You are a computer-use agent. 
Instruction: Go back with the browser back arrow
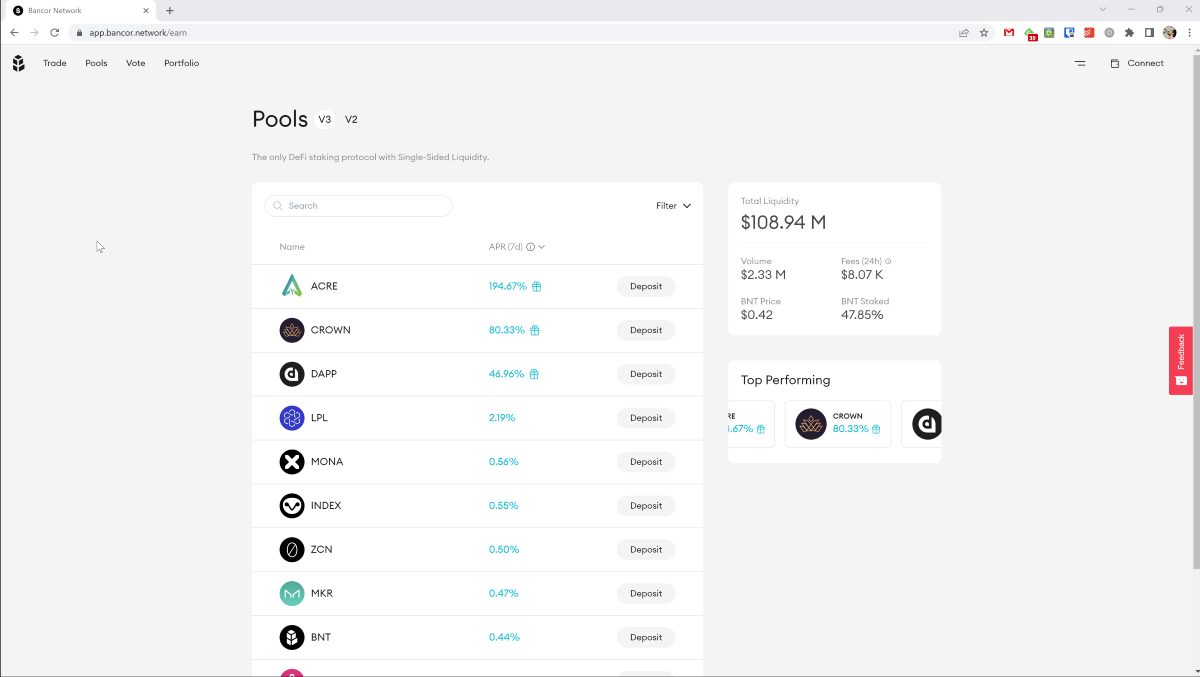14,33
